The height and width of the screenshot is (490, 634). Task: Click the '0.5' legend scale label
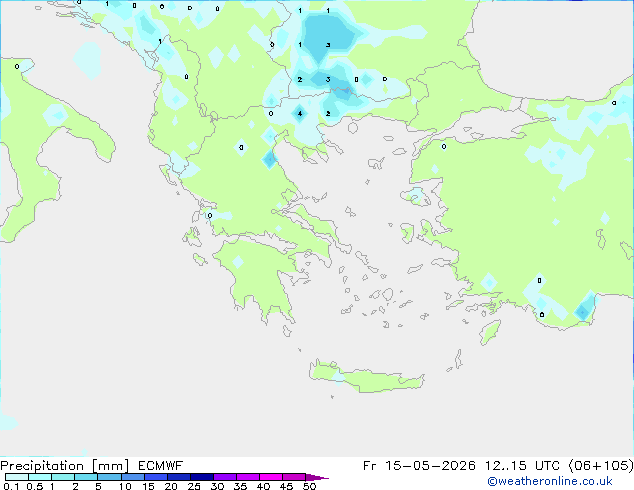coord(34,486)
